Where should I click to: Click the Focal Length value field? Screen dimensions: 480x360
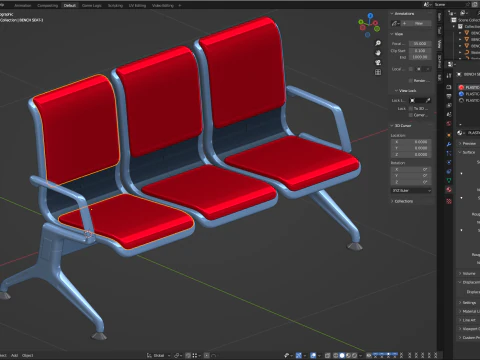(420, 44)
